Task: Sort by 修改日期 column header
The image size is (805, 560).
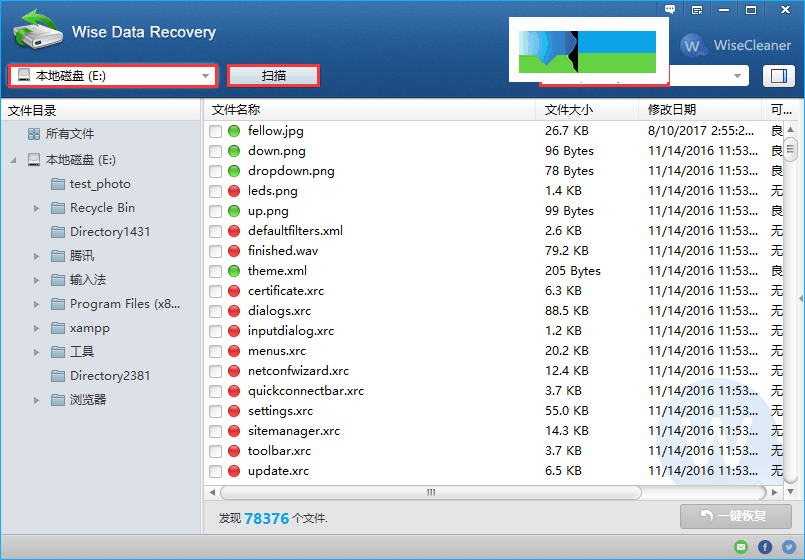Action: [x=700, y=109]
